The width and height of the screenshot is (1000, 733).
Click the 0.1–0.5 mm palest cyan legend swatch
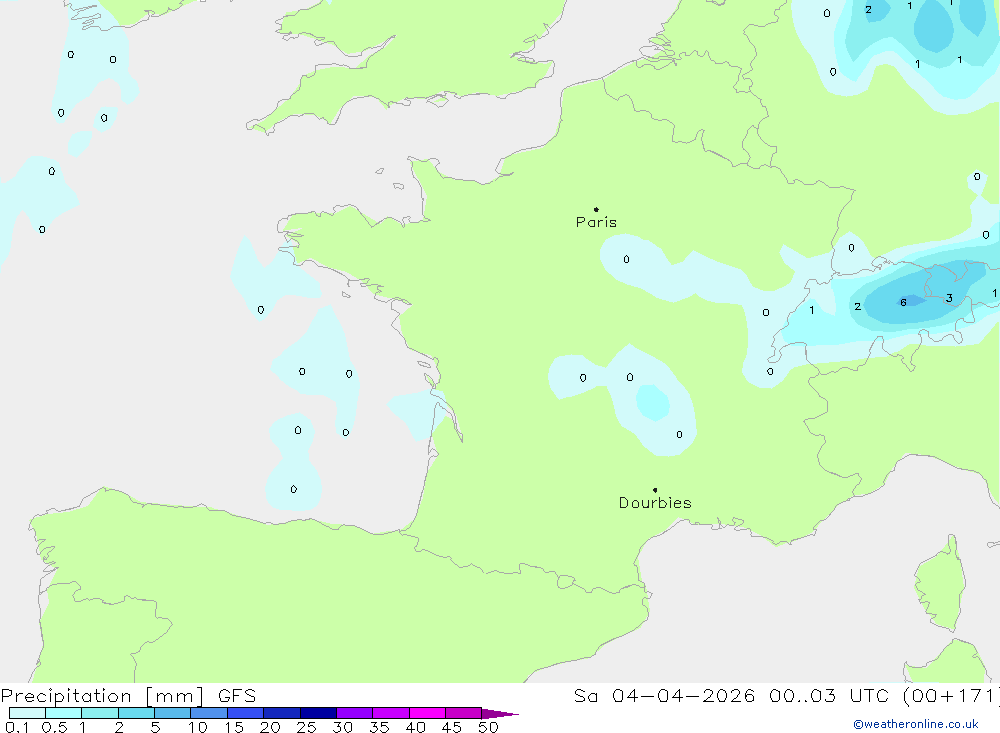(x=27, y=713)
